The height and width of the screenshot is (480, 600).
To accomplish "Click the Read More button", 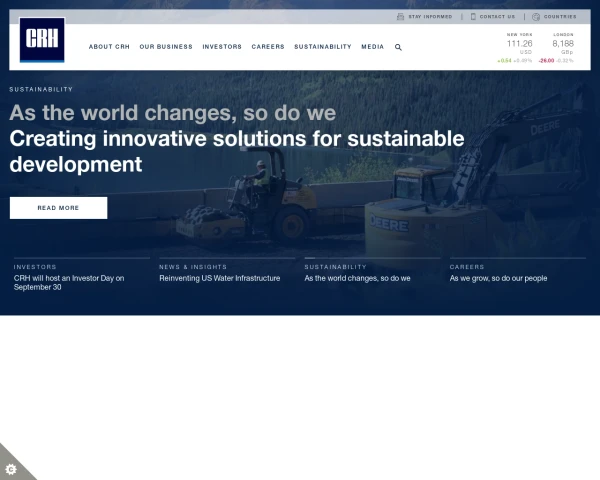I will tap(59, 208).
